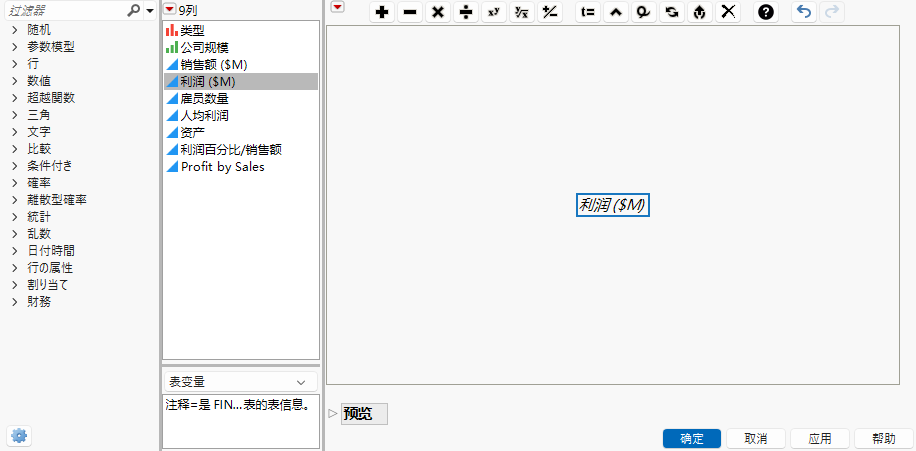Click the multiply operator button
This screenshot has width=916, height=451.
(438, 12)
